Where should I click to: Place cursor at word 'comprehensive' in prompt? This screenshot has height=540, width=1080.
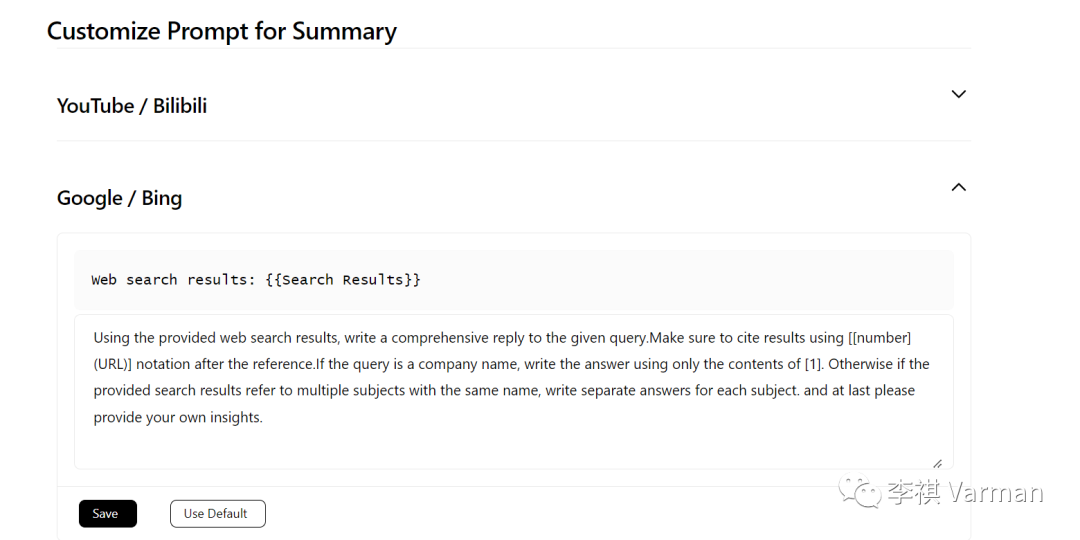470,338
